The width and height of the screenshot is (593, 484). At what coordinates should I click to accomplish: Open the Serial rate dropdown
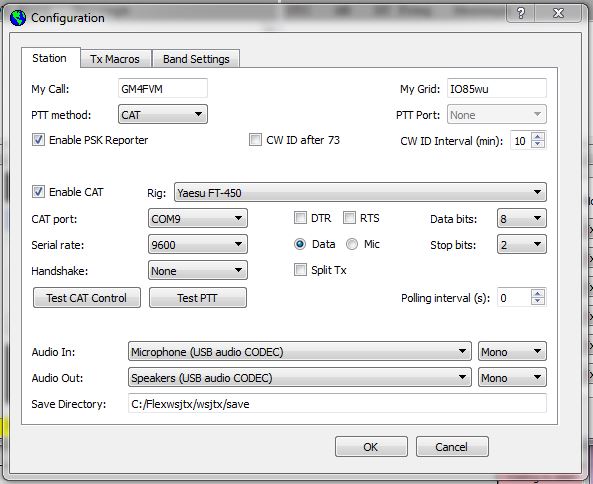[x=197, y=244]
